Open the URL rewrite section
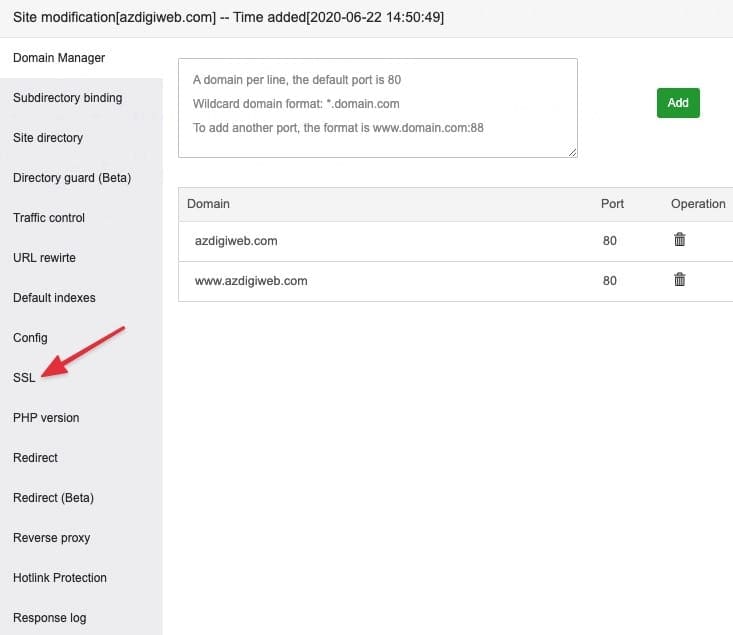Image resolution: width=733 pixels, height=635 pixels. [44, 258]
